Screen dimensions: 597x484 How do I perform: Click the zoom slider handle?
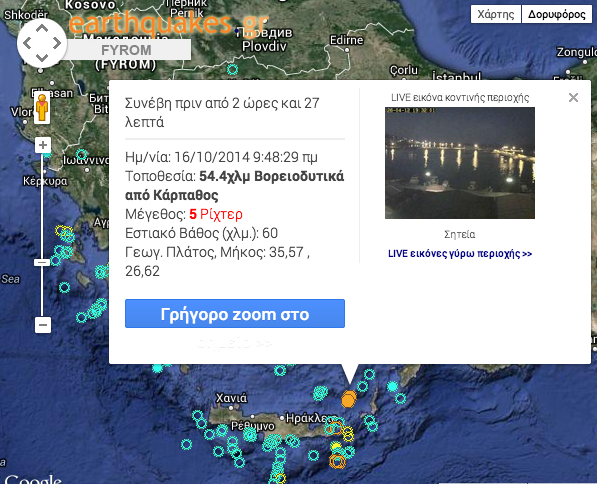tap(42, 262)
